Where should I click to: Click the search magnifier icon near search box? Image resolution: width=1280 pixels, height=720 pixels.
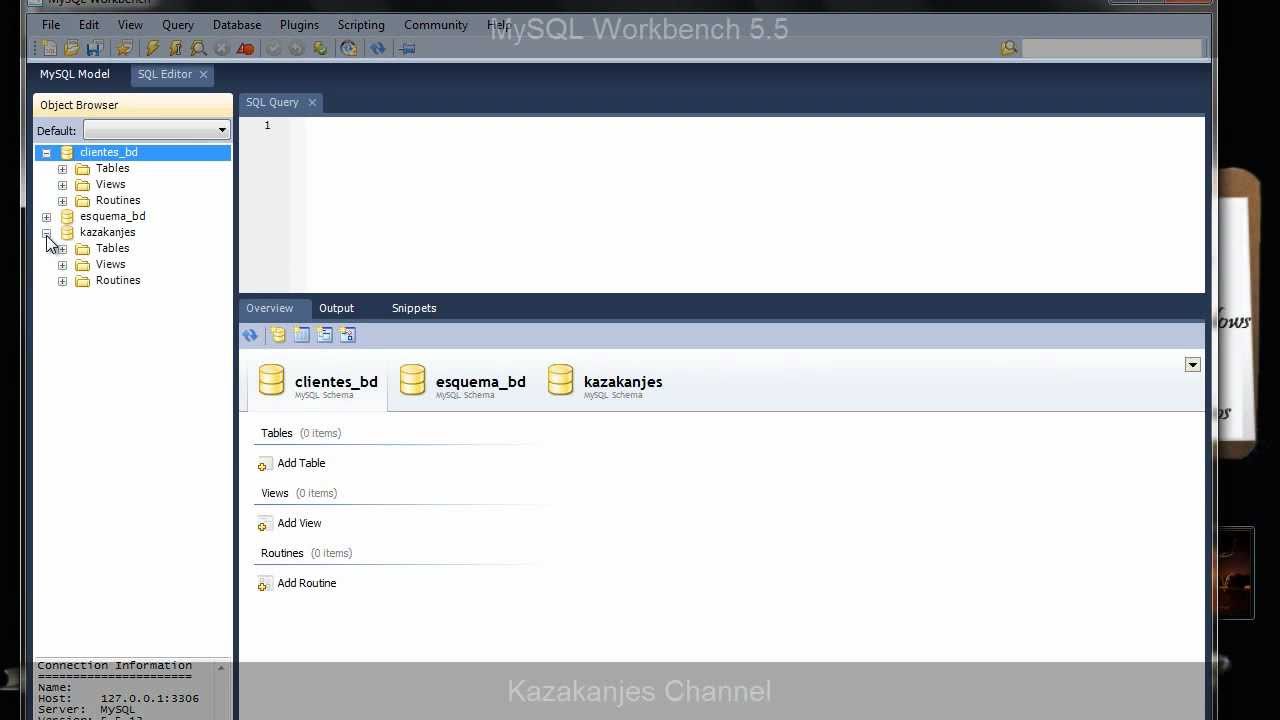(x=1009, y=48)
